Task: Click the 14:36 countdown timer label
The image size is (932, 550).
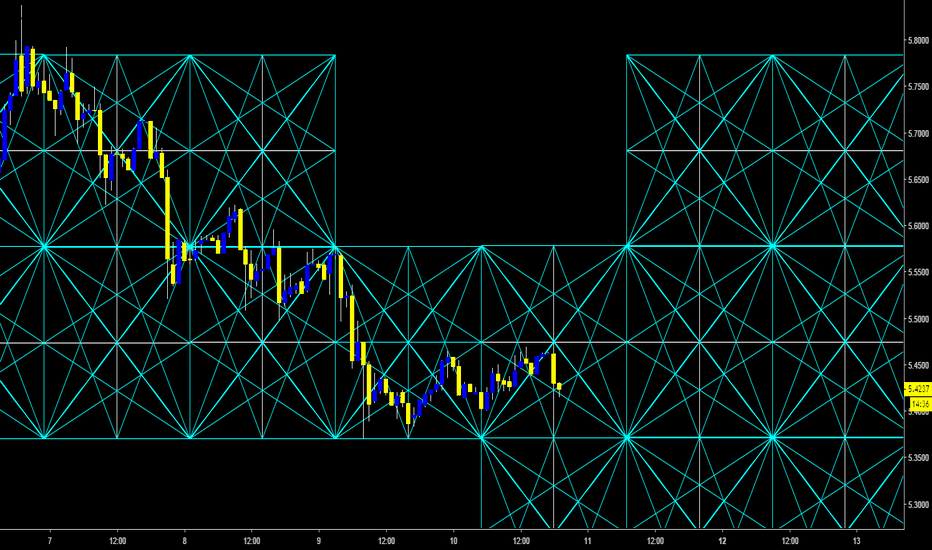Action: (x=920, y=404)
